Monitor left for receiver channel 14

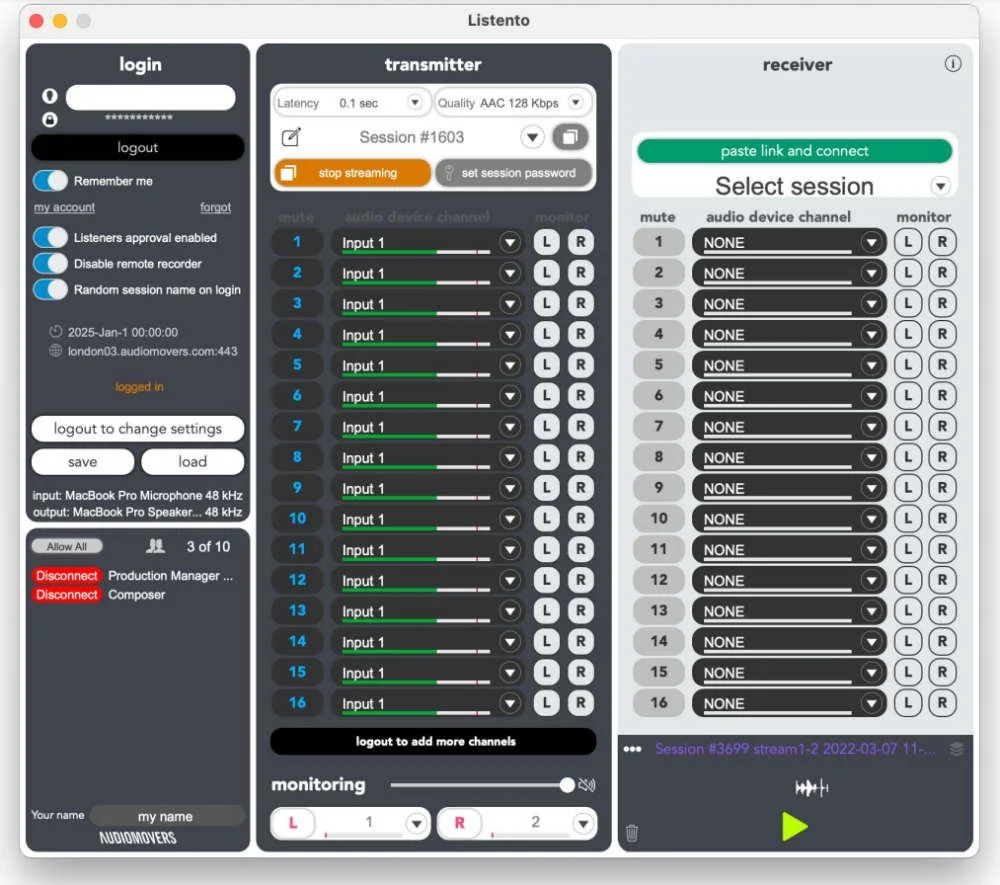pyautogui.click(x=908, y=641)
